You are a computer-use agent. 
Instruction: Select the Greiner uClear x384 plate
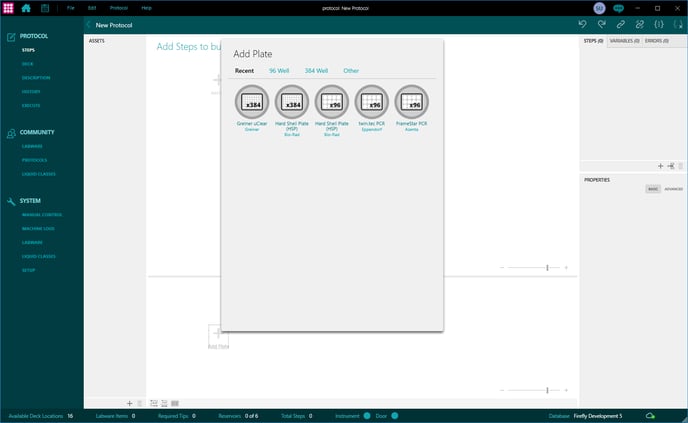click(x=252, y=102)
